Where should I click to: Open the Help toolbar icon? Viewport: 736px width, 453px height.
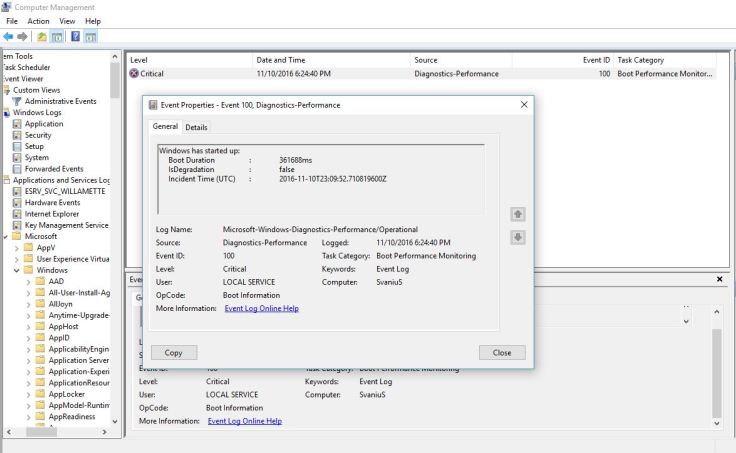[75, 36]
